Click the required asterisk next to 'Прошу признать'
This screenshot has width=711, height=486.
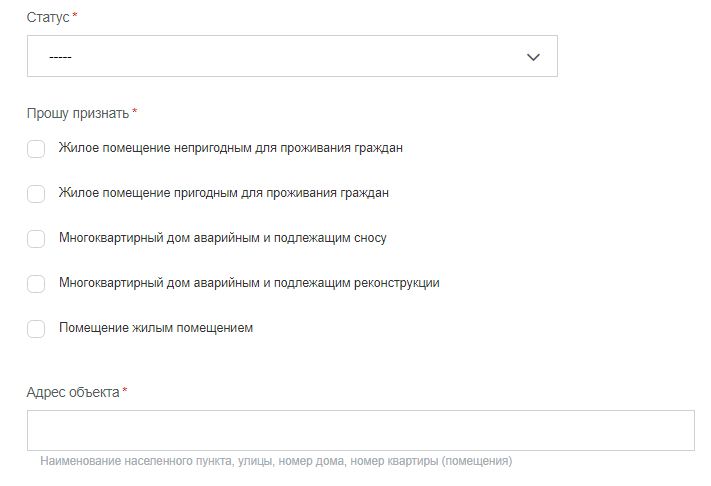point(134,111)
